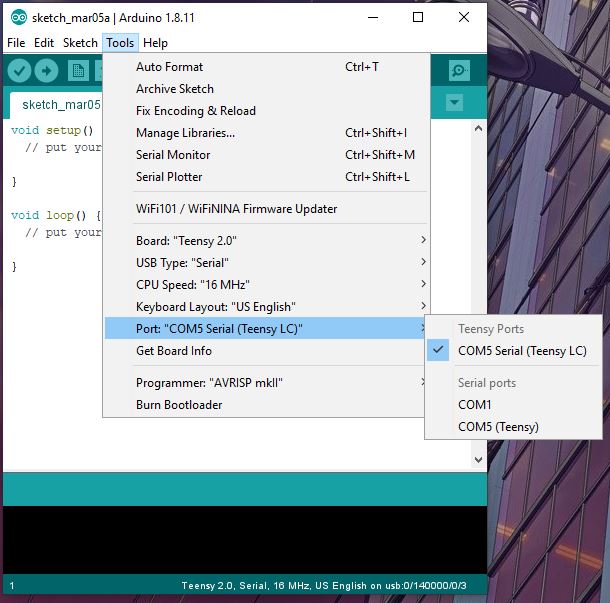This screenshot has width=610, height=603.
Task: Open Serial Monitor magnifier icon in toolbar
Action: [x=459, y=70]
